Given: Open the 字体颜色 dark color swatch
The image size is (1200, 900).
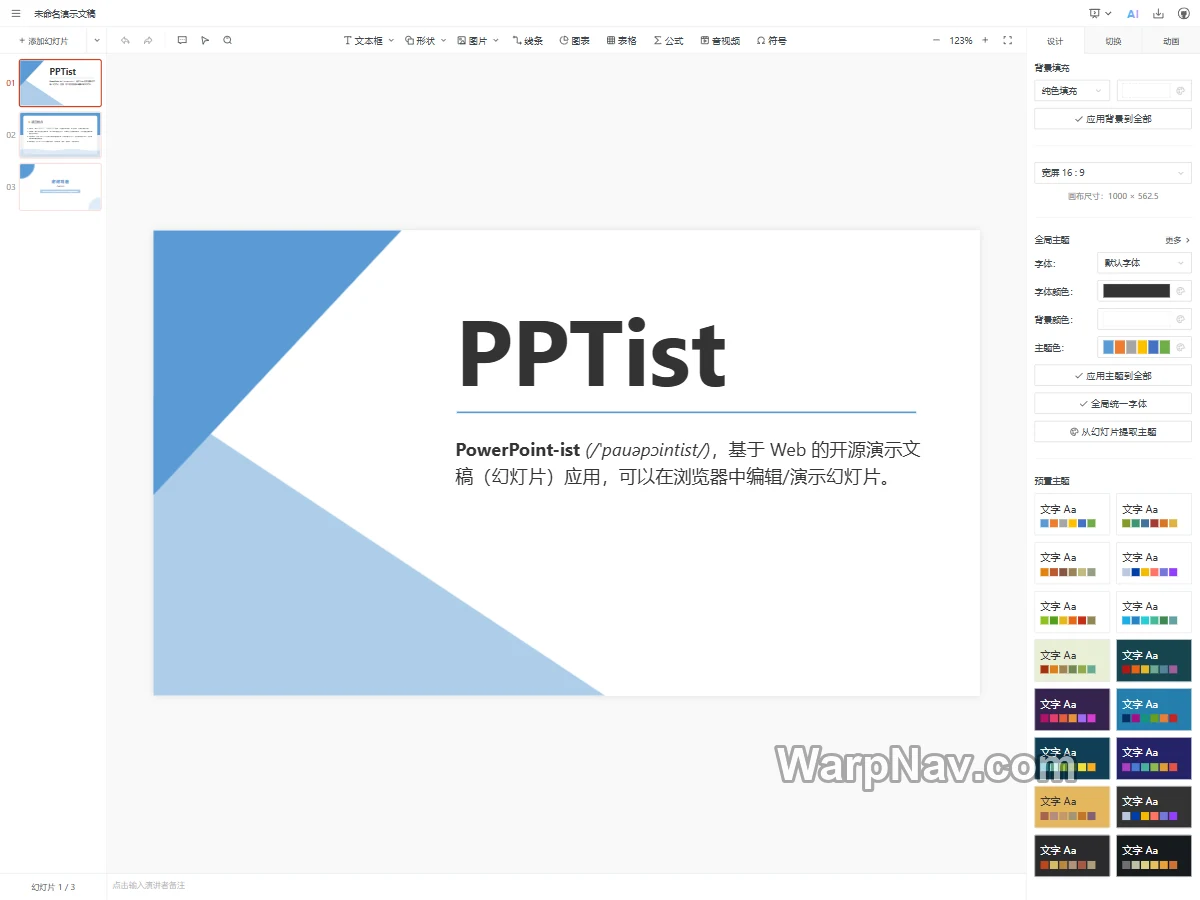Looking at the screenshot, I should [x=1144, y=291].
